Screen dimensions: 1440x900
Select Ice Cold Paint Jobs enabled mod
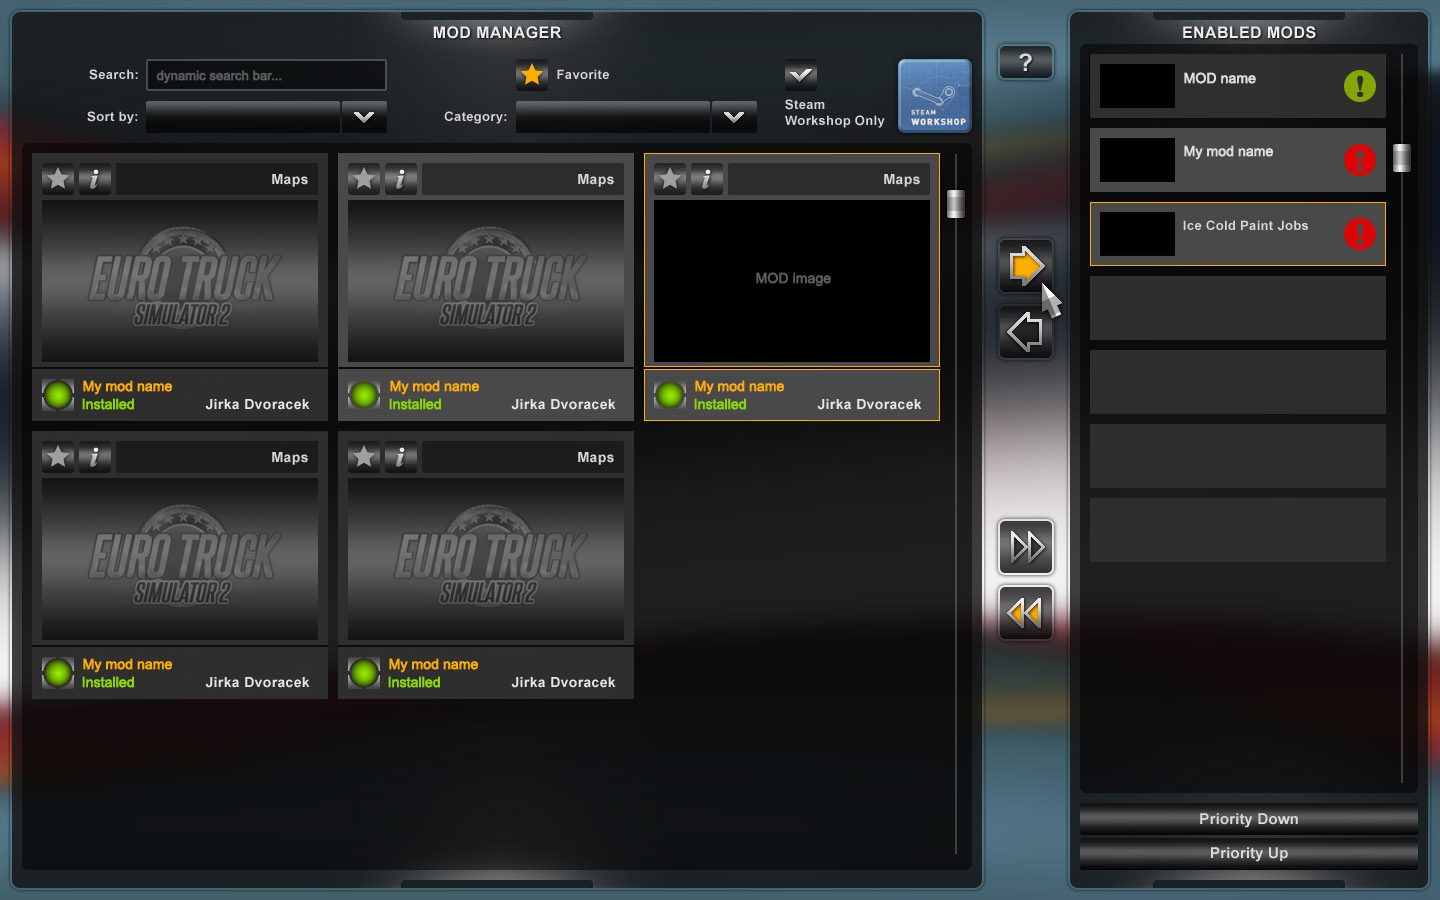click(1238, 234)
